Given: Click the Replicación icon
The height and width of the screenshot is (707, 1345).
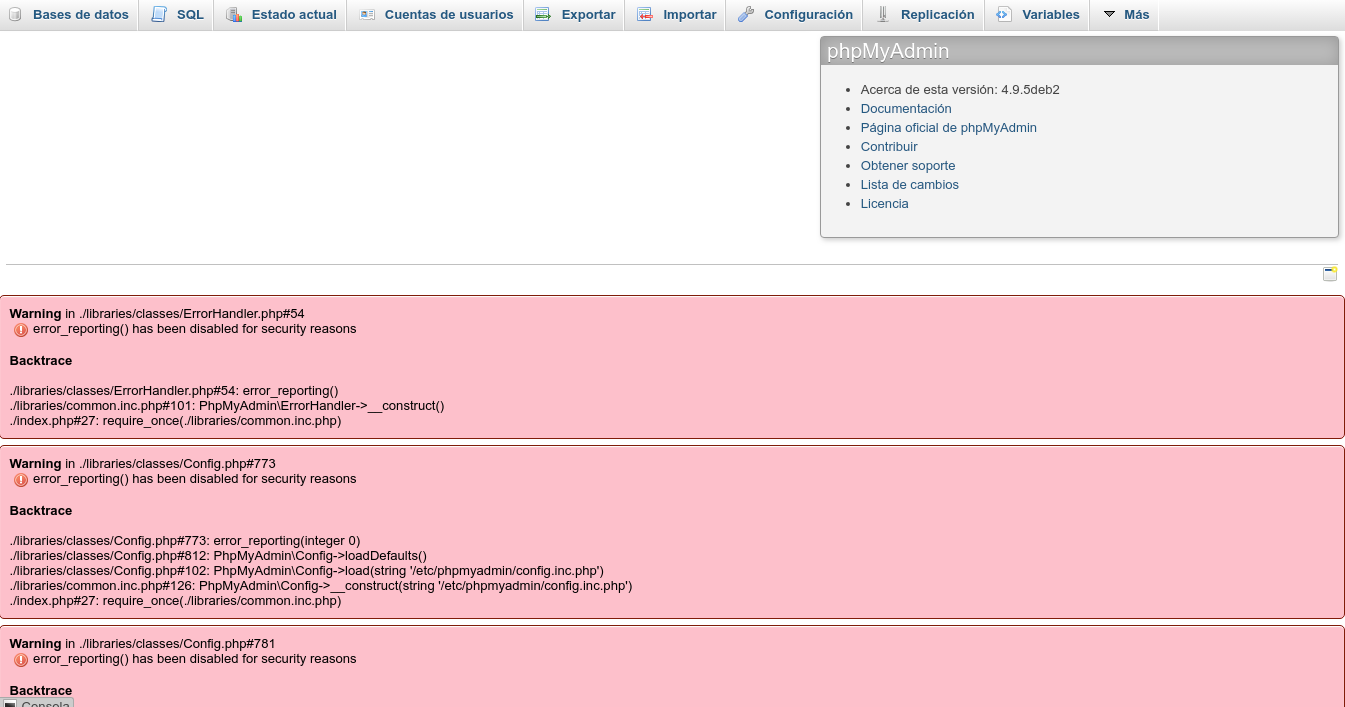Looking at the screenshot, I should (883, 15).
